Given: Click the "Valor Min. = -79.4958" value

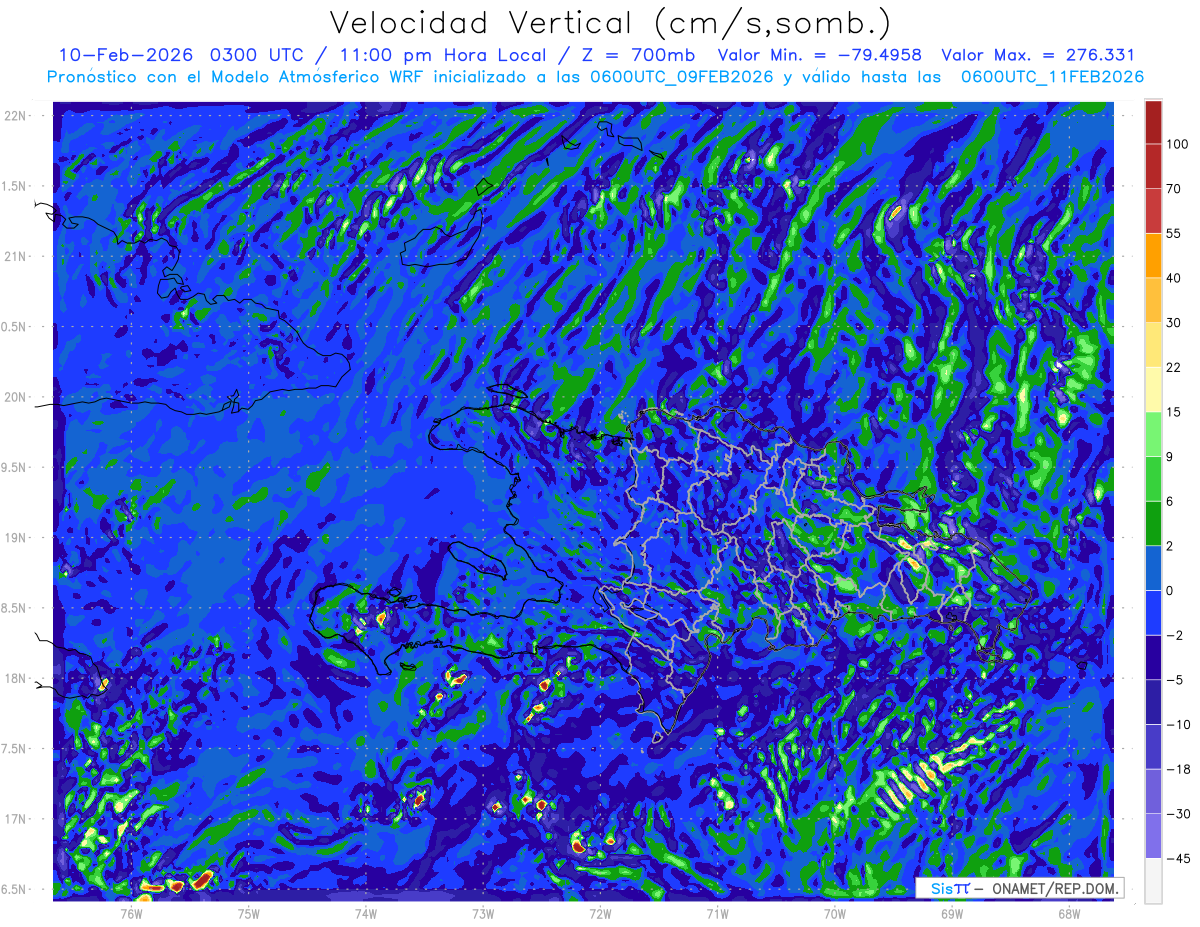Looking at the screenshot, I should point(820,55).
